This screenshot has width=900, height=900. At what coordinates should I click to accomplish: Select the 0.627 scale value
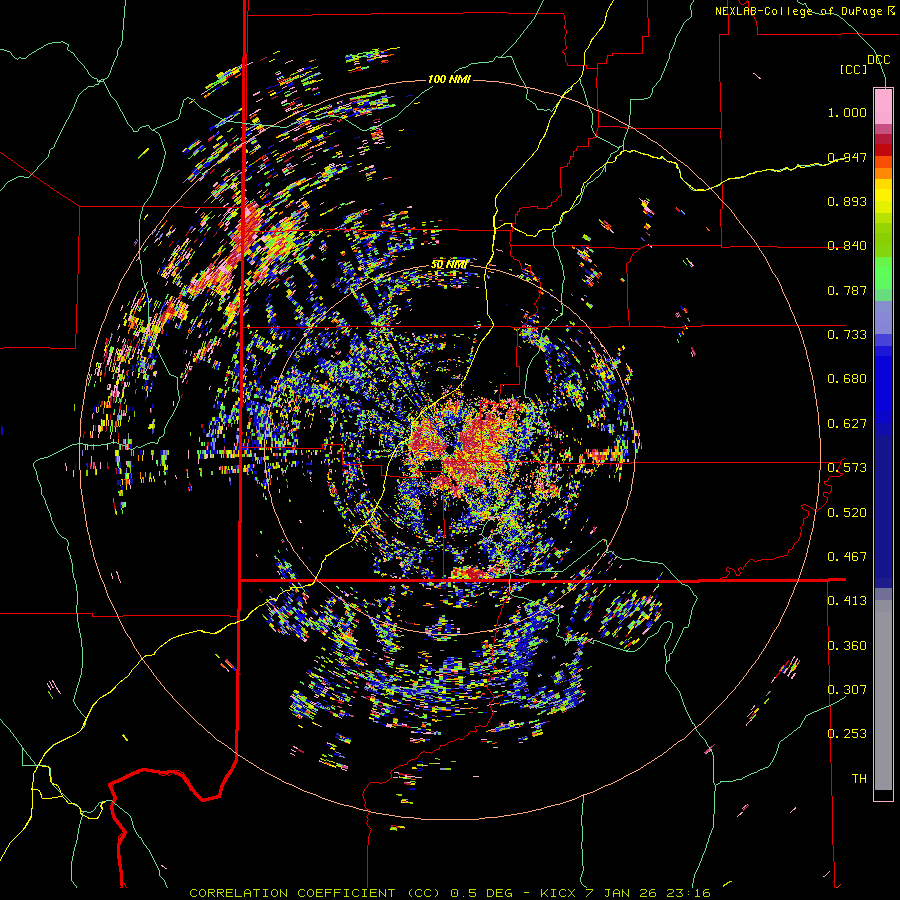tap(847, 424)
